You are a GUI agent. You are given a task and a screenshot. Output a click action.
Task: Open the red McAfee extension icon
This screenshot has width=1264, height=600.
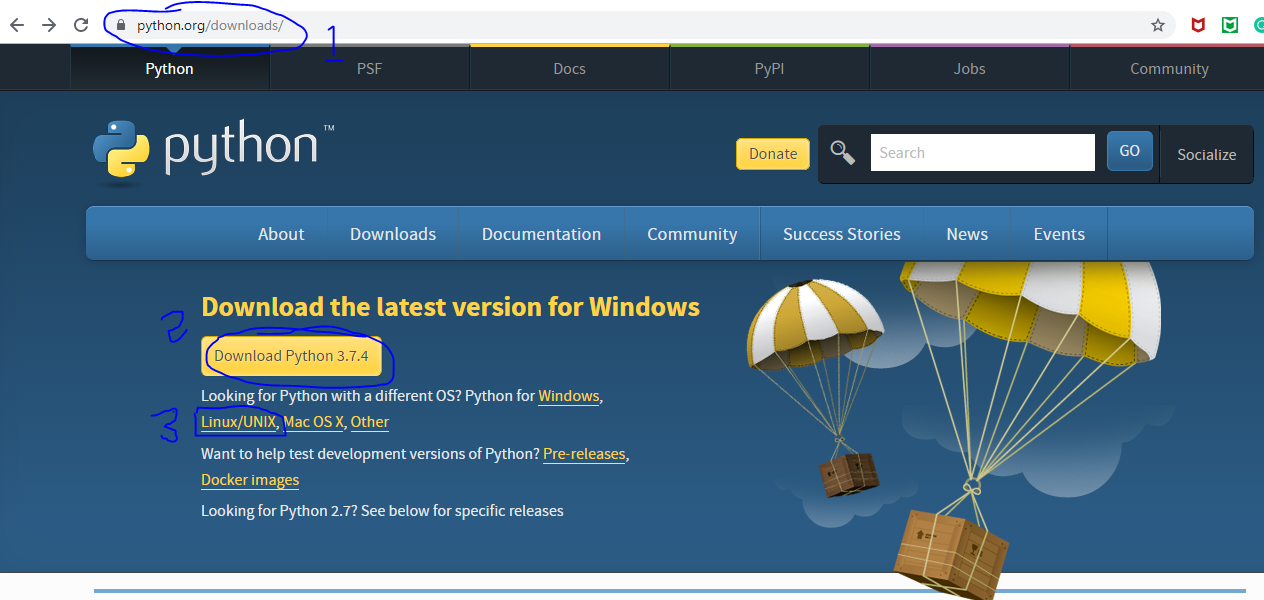click(1198, 25)
